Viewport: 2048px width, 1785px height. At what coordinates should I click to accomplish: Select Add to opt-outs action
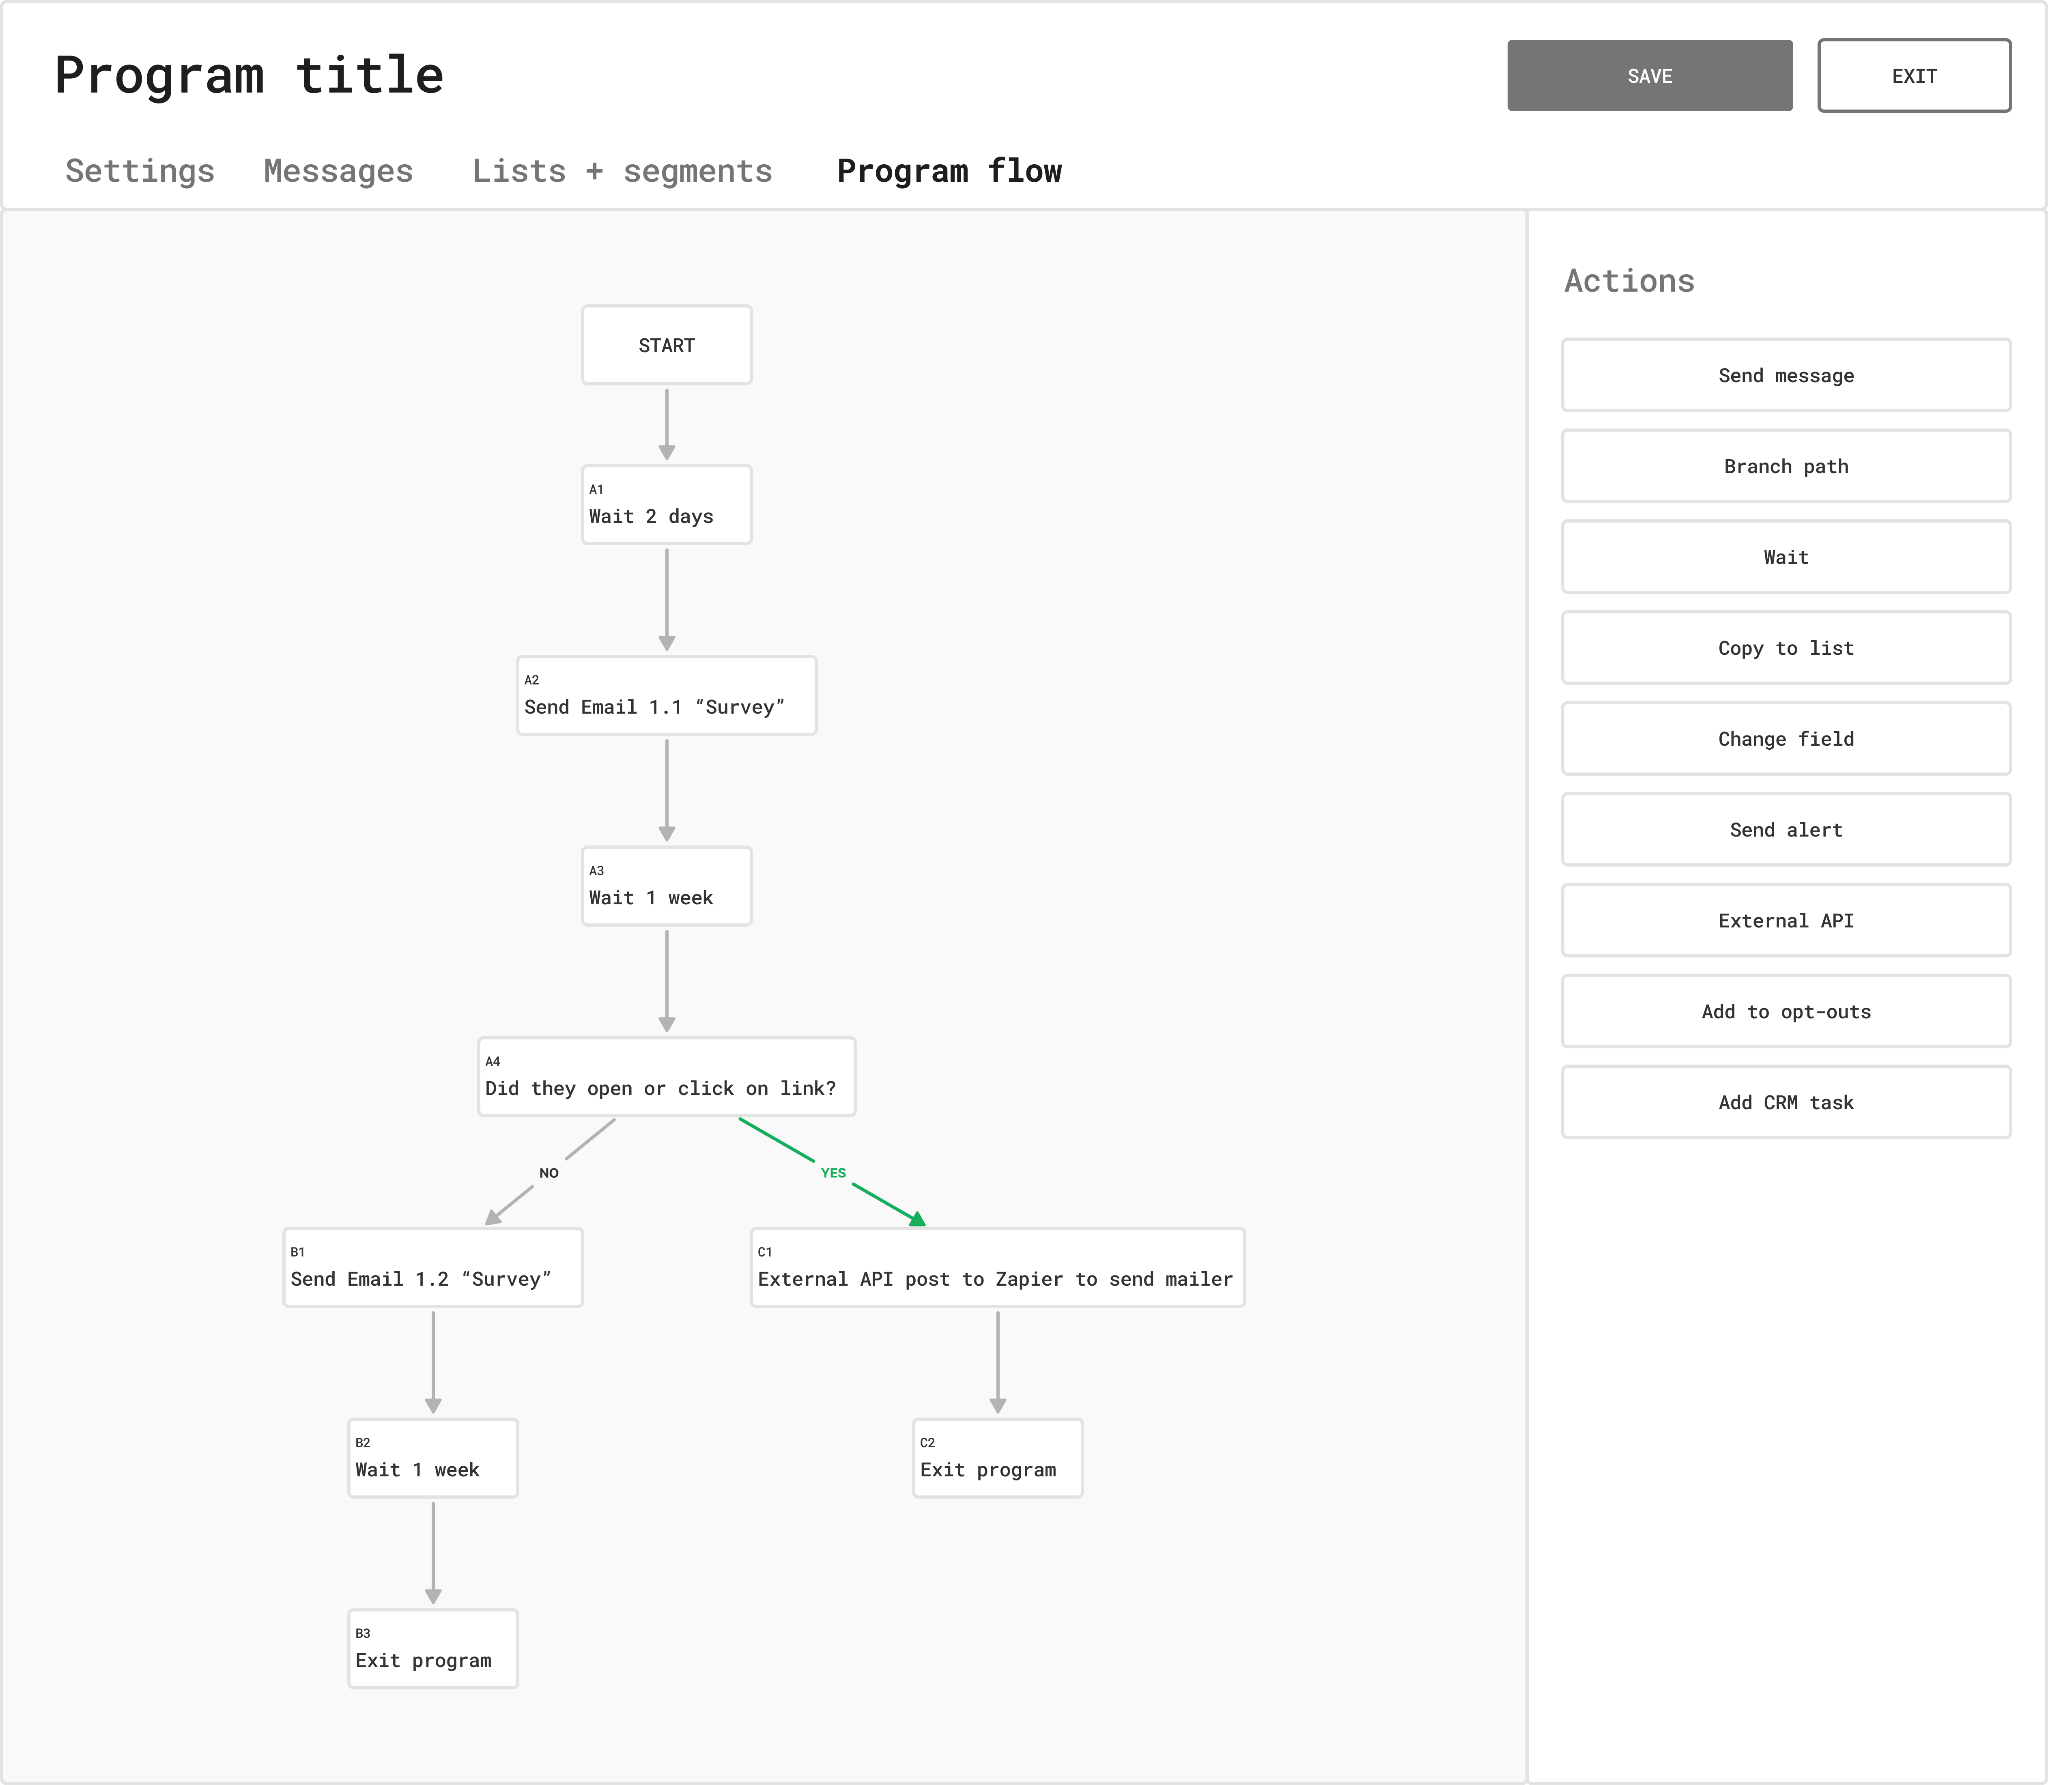coord(1785,1012)
